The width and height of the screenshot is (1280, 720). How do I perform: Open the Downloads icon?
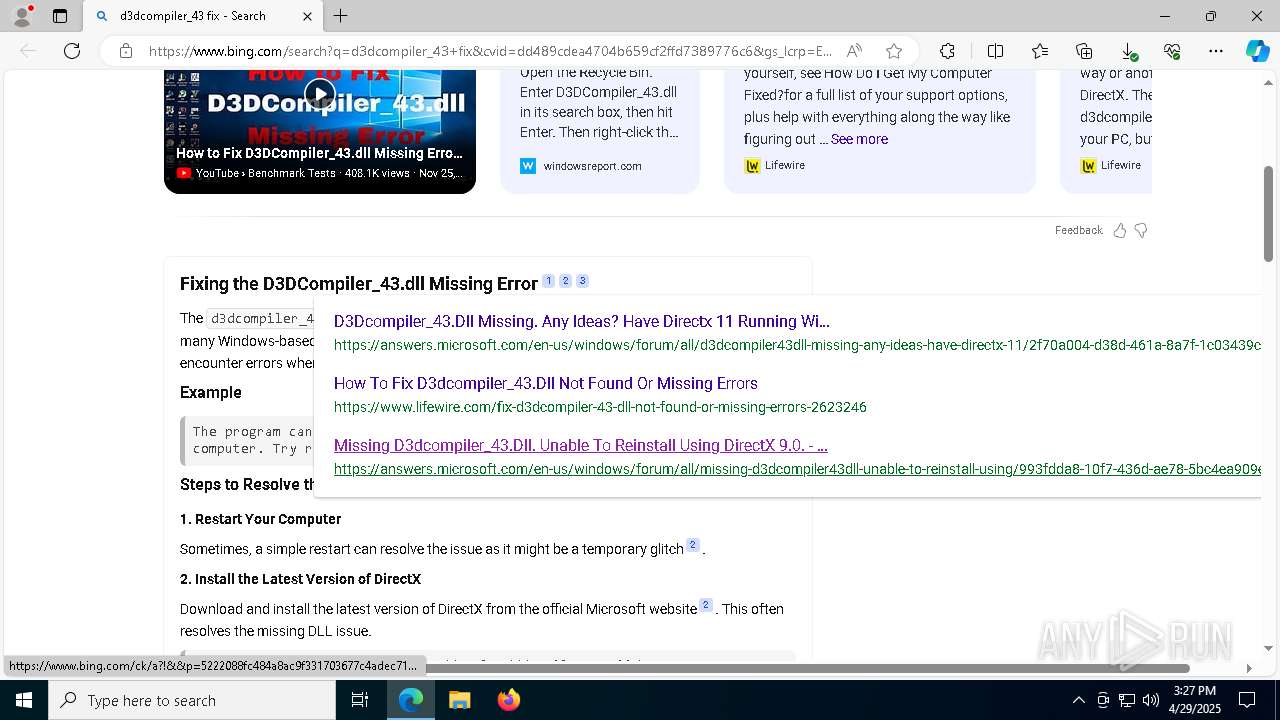click(1128, 51)
